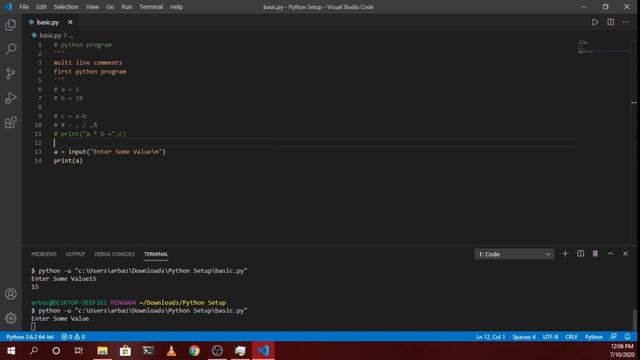Open VLC media player on taskbar
Screen dimensions: 640x360
pyautogui.click(x=171, y=351)
